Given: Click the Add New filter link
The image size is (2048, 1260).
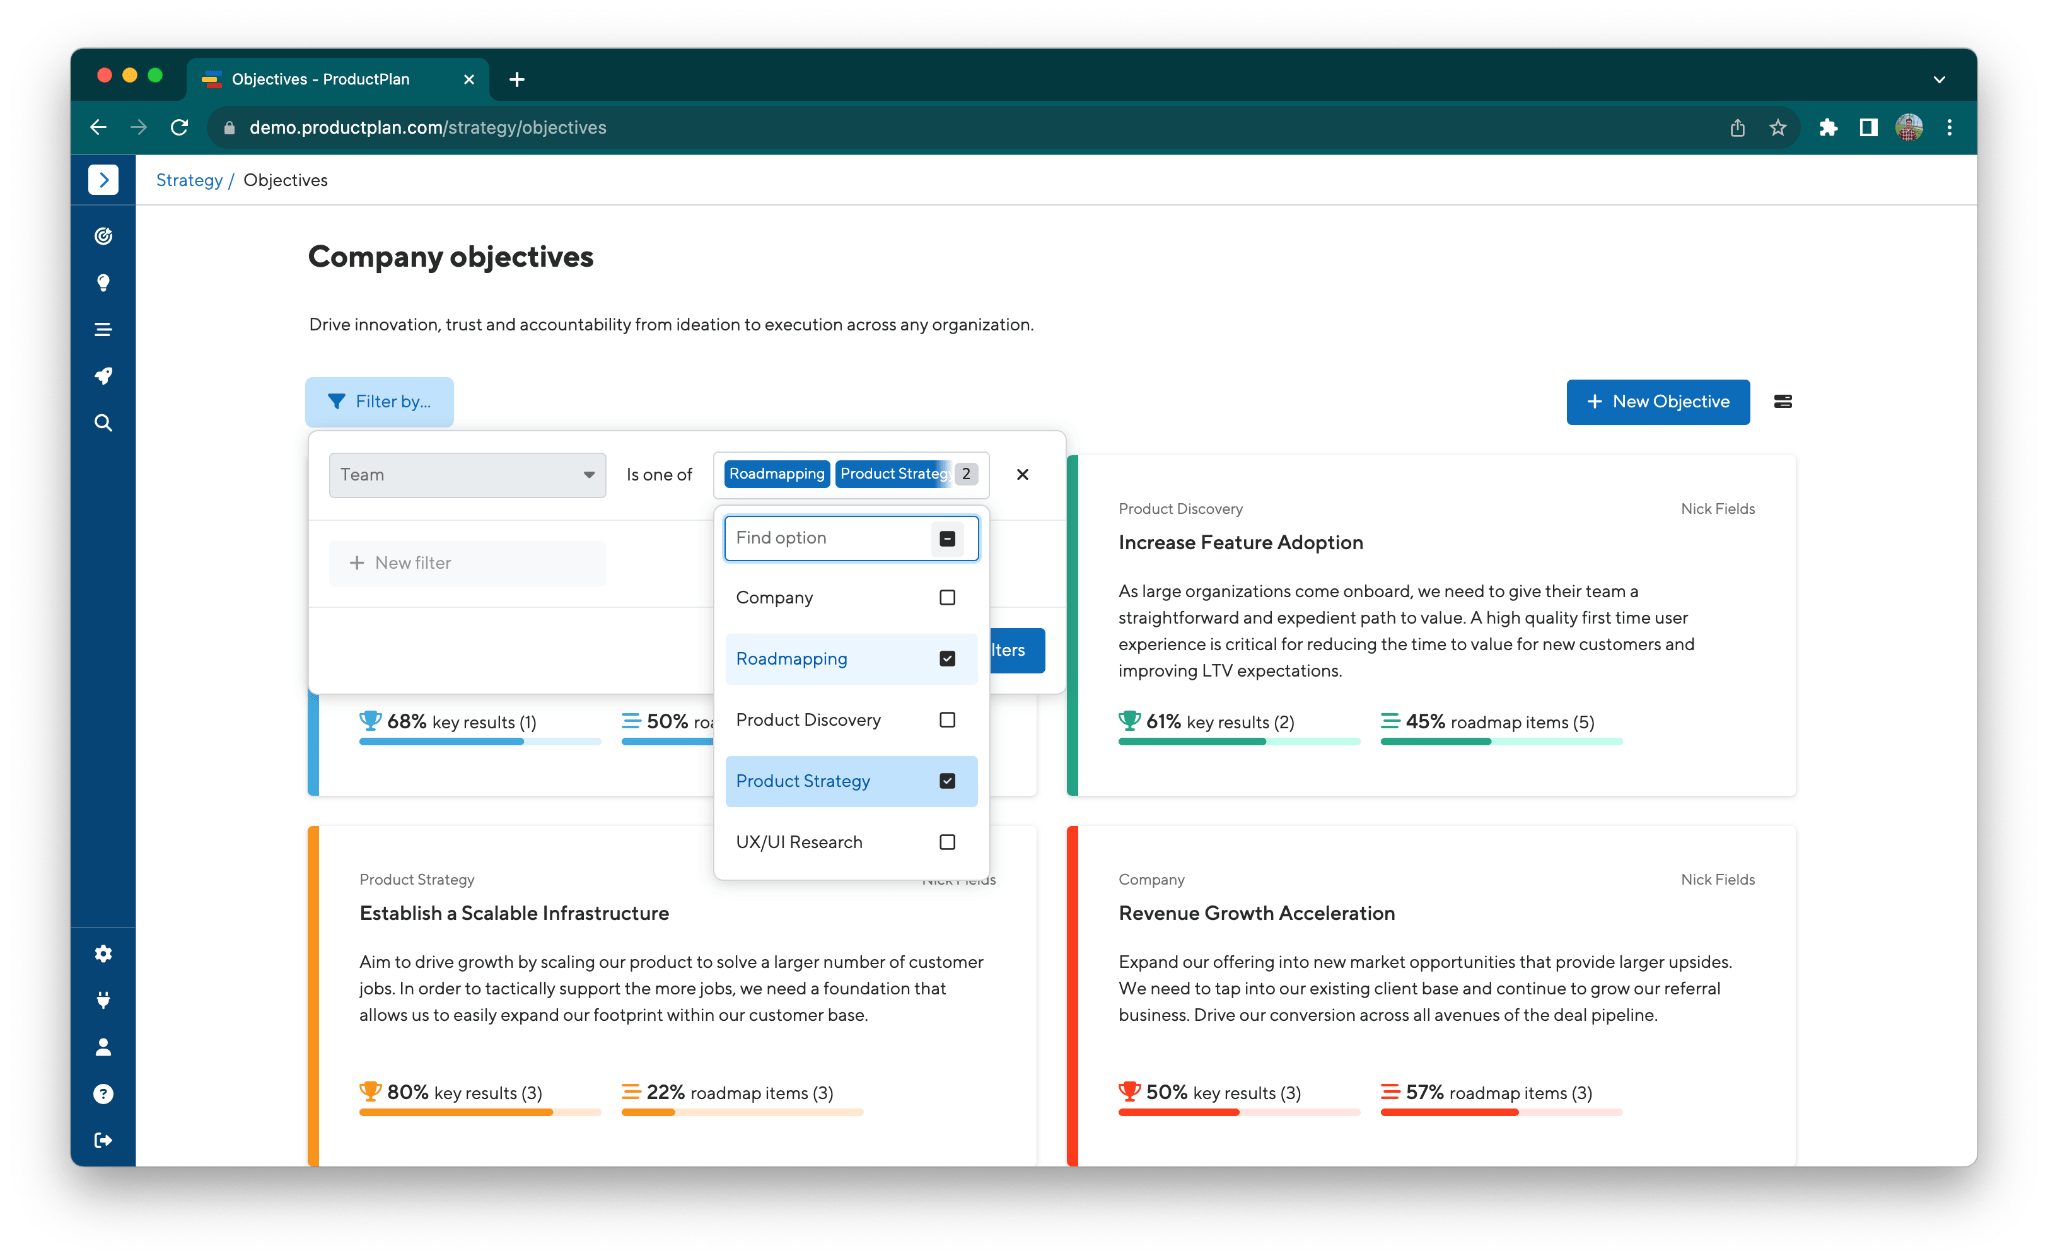Looking at the screenshot, I should [411, 562].
